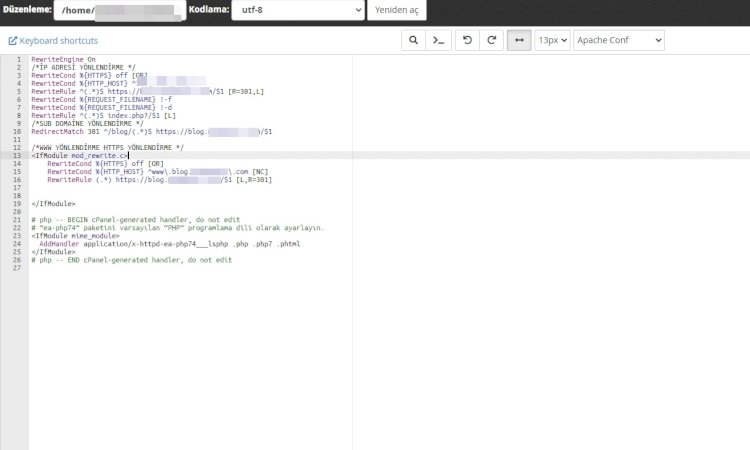Click the external link icon beside Keyboard shortcuts
The height and width of the screenshot is (450, 750).
pos(12,41)
